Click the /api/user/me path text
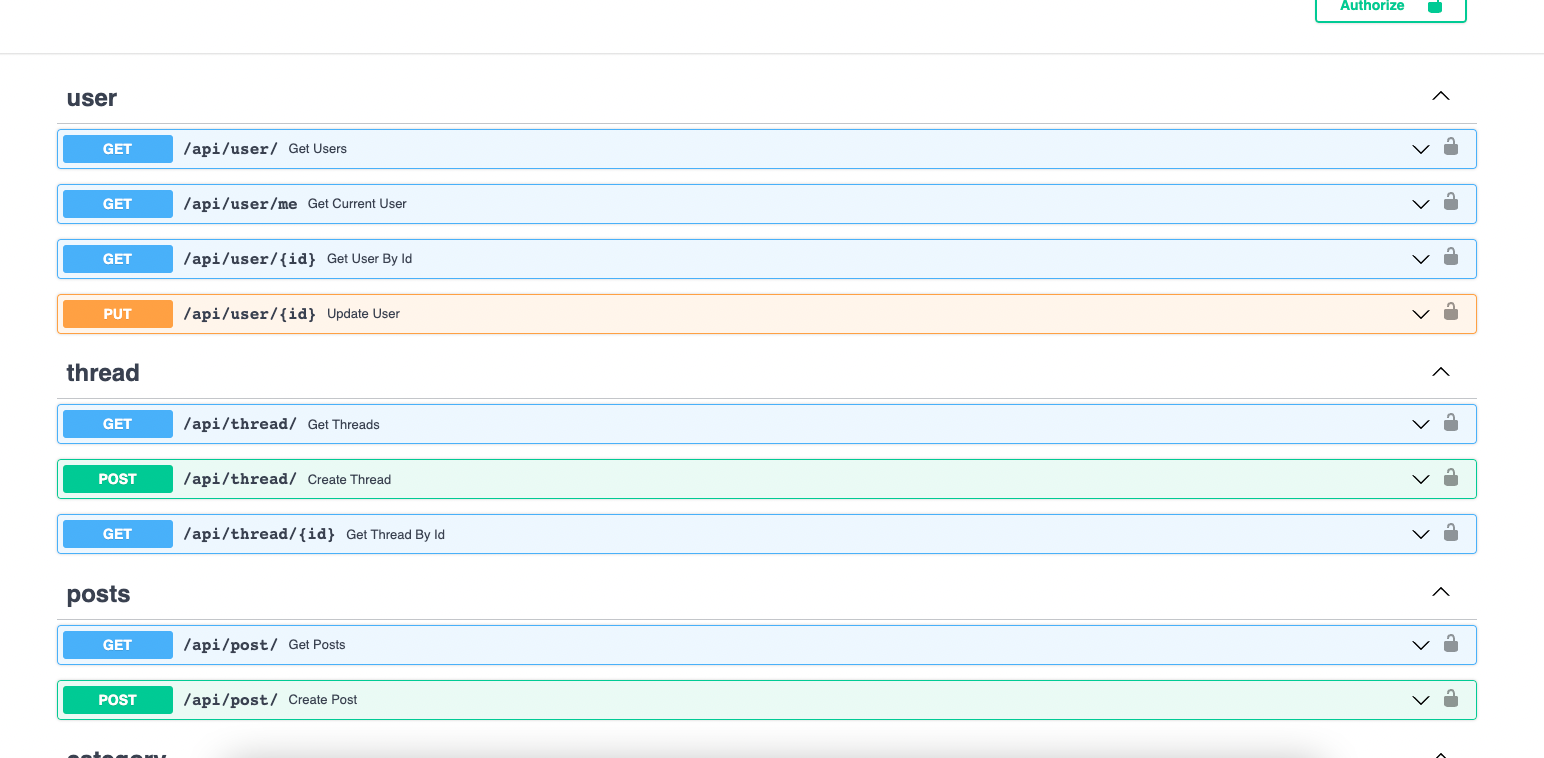The image size is (1544, 758). pyautogui.click(x=240, y=204)
